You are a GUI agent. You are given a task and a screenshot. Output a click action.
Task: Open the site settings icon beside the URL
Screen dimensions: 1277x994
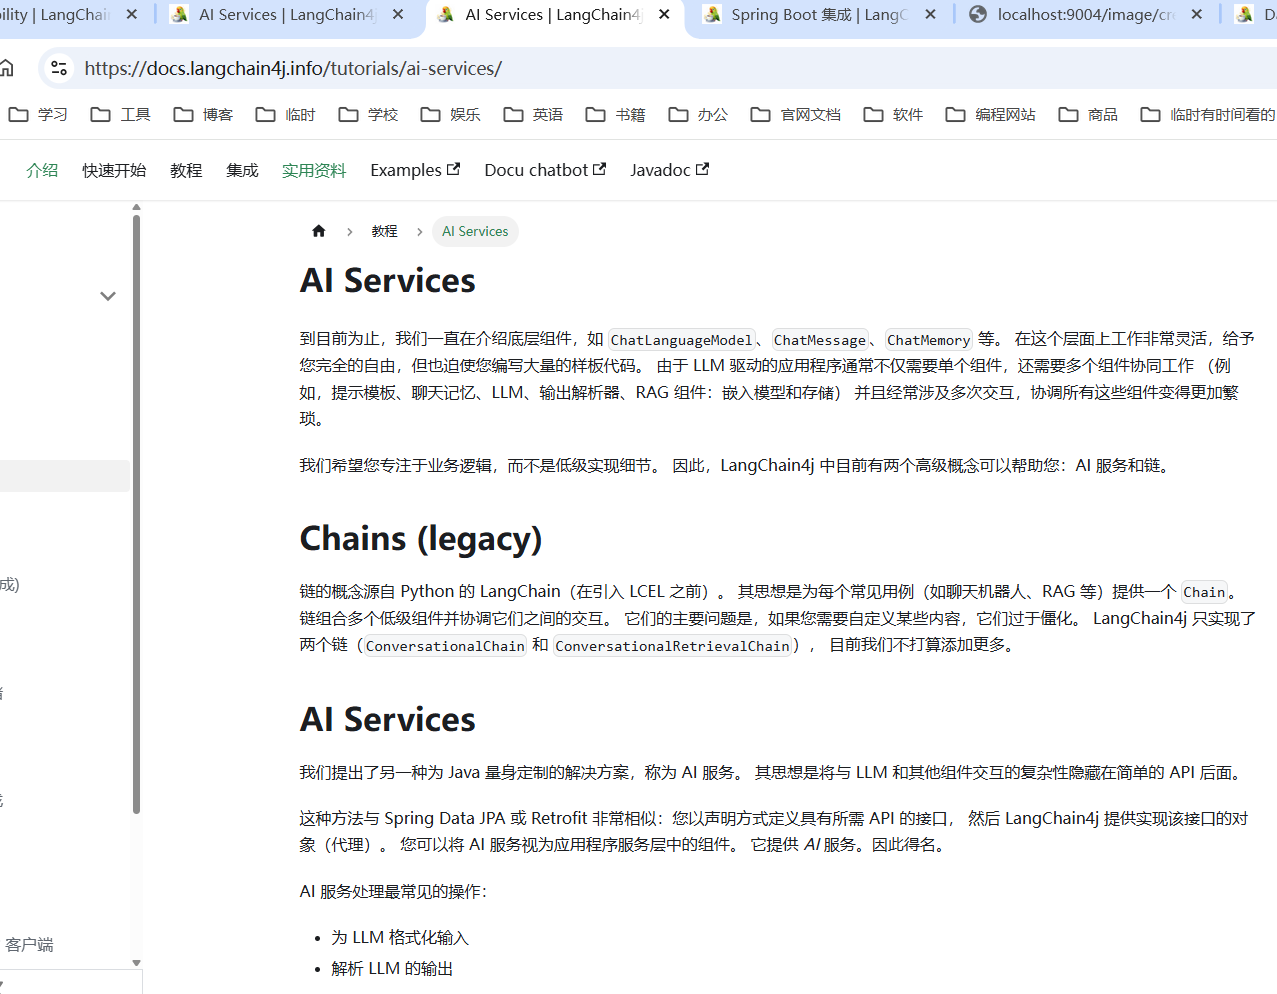click(58, 68)
